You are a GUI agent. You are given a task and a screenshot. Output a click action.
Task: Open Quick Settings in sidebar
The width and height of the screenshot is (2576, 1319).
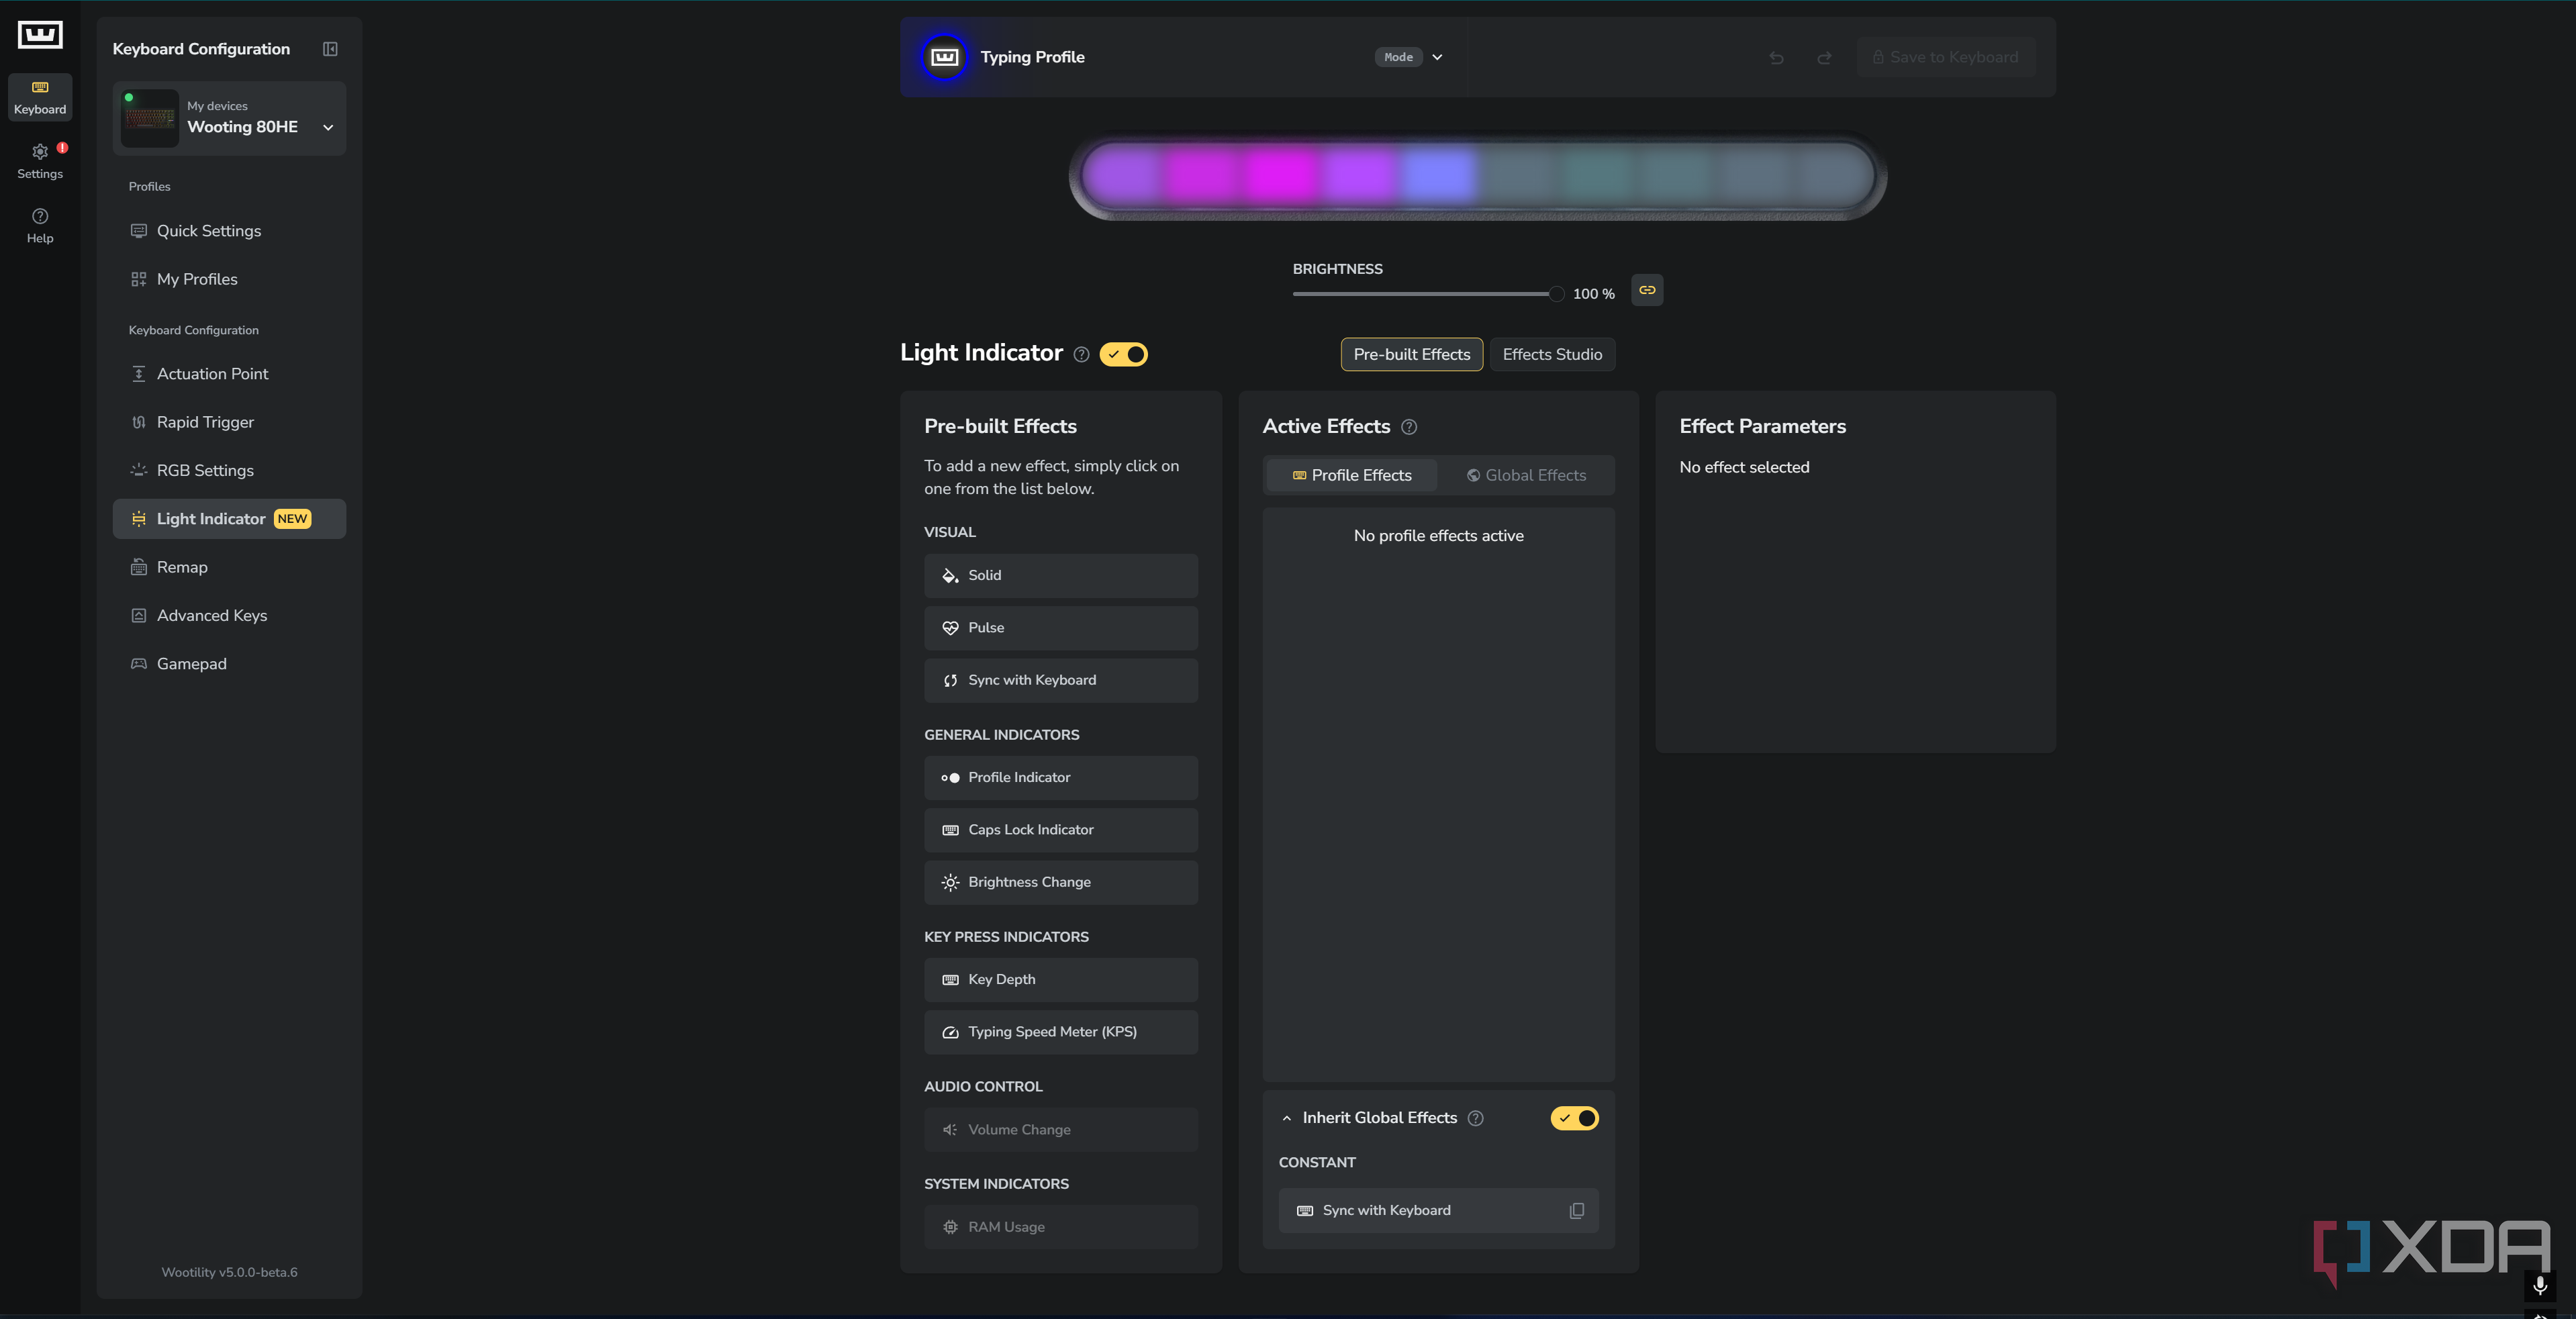(229, 231)
